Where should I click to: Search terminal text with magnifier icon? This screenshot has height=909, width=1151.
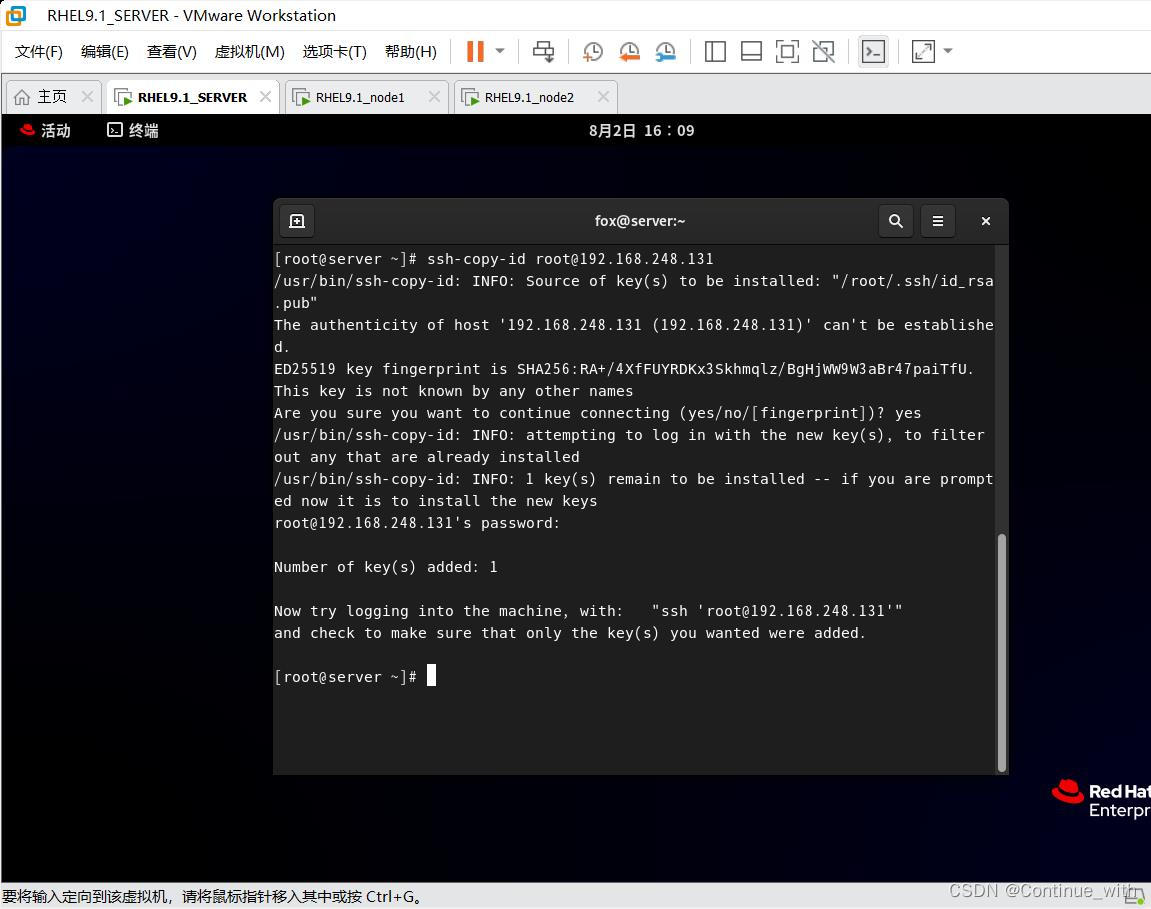[x=896, y=221]
